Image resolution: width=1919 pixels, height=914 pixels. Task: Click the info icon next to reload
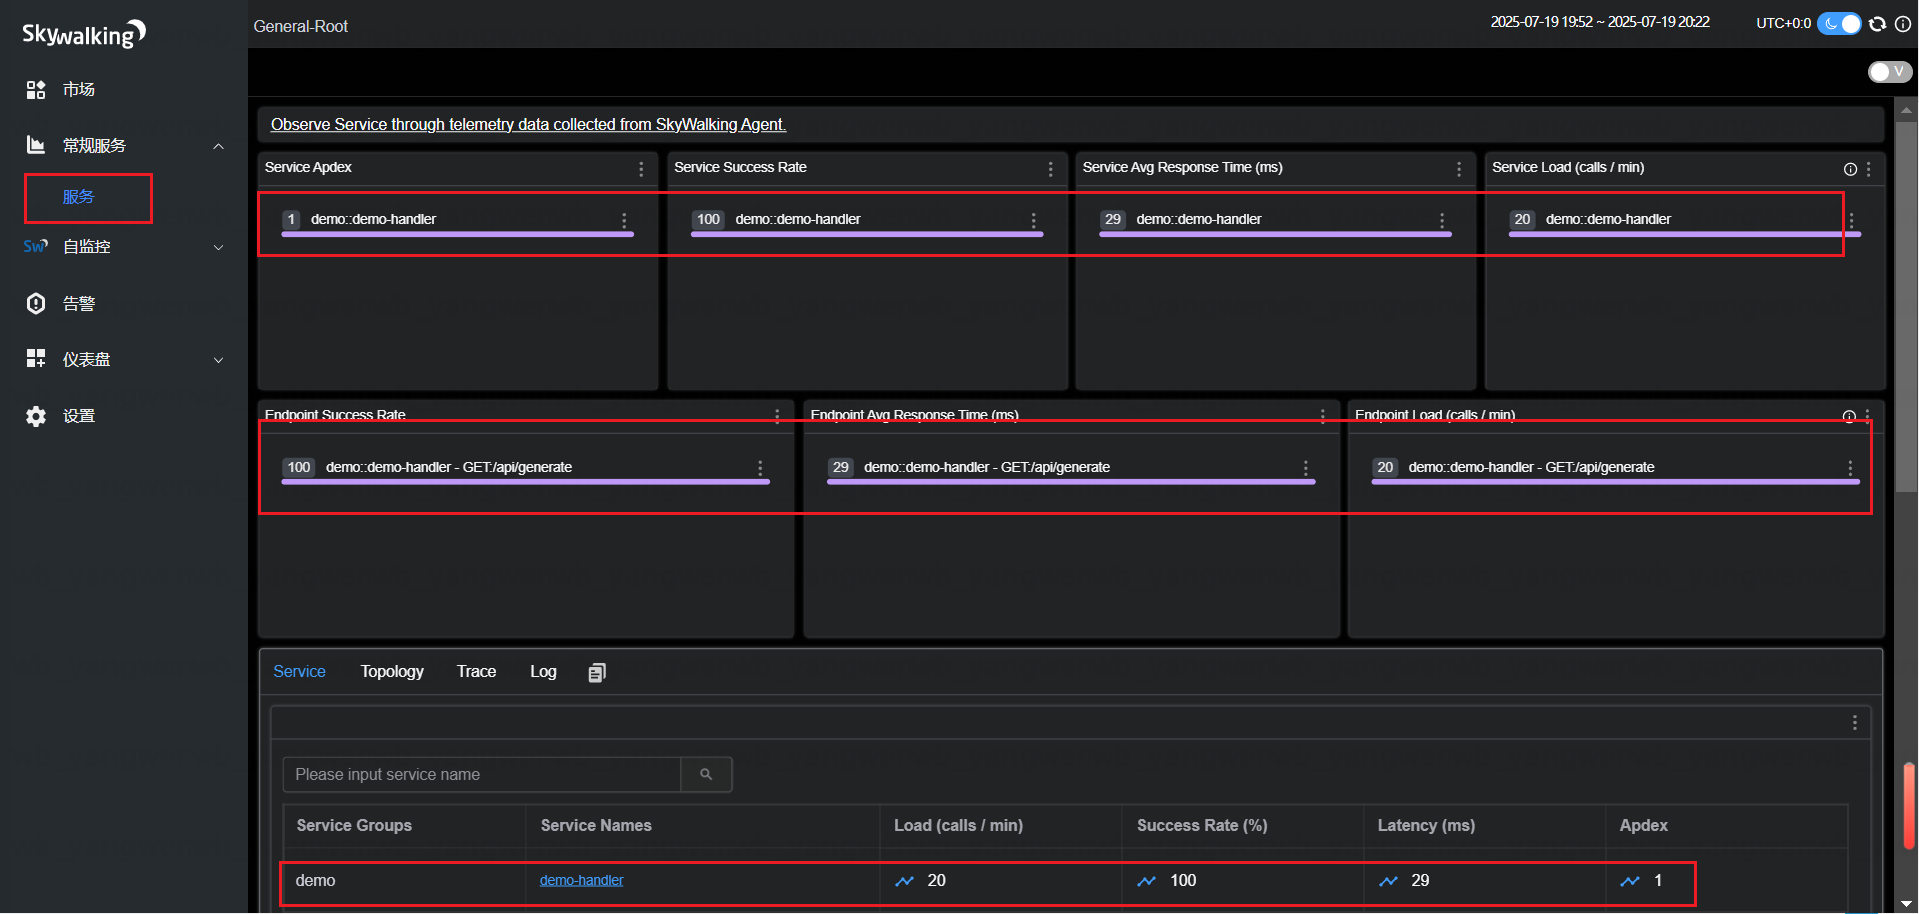(x=1902, y=24)
